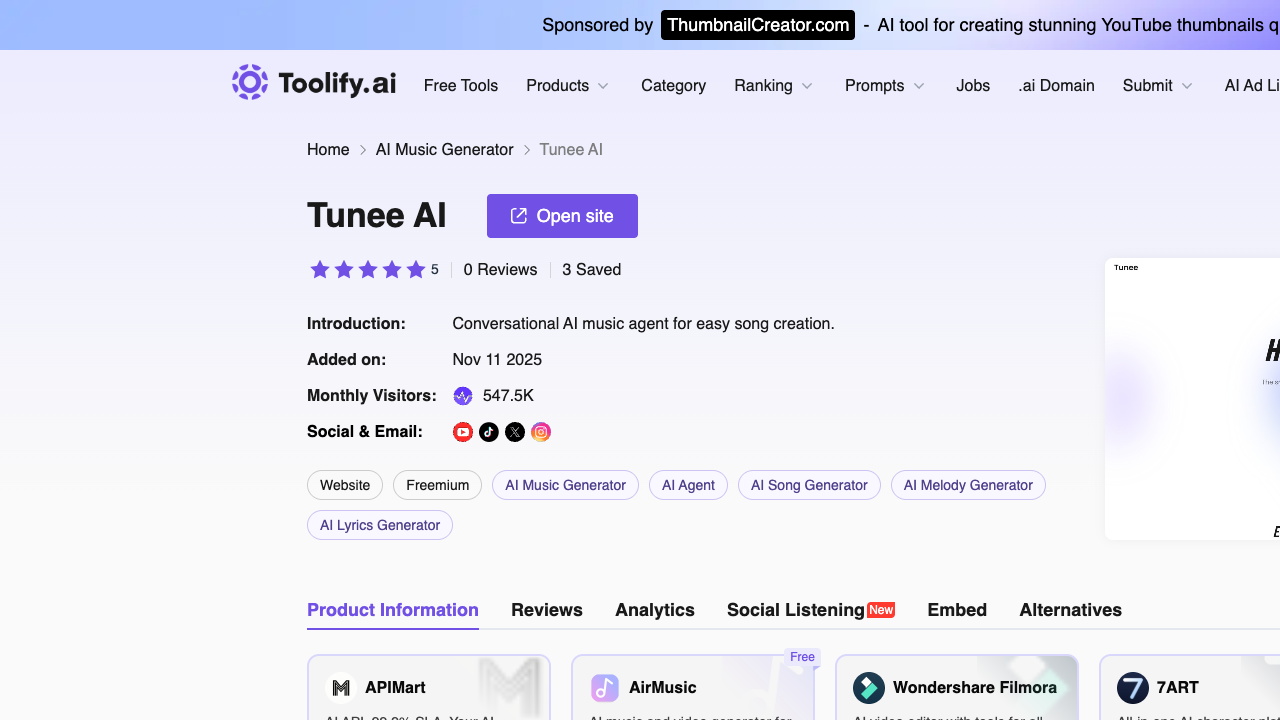Click the 547.5K visitors value

tap(508, 396)
